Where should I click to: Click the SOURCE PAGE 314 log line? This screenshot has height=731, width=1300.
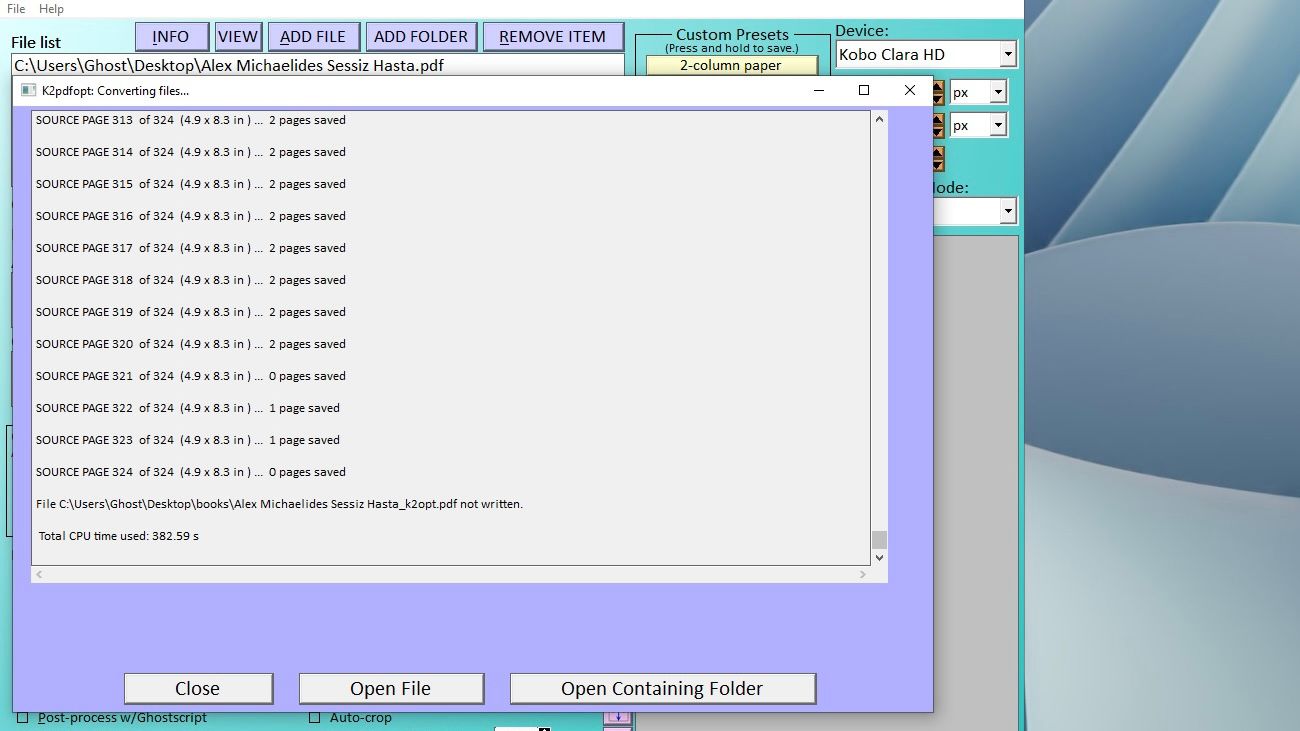191,152
